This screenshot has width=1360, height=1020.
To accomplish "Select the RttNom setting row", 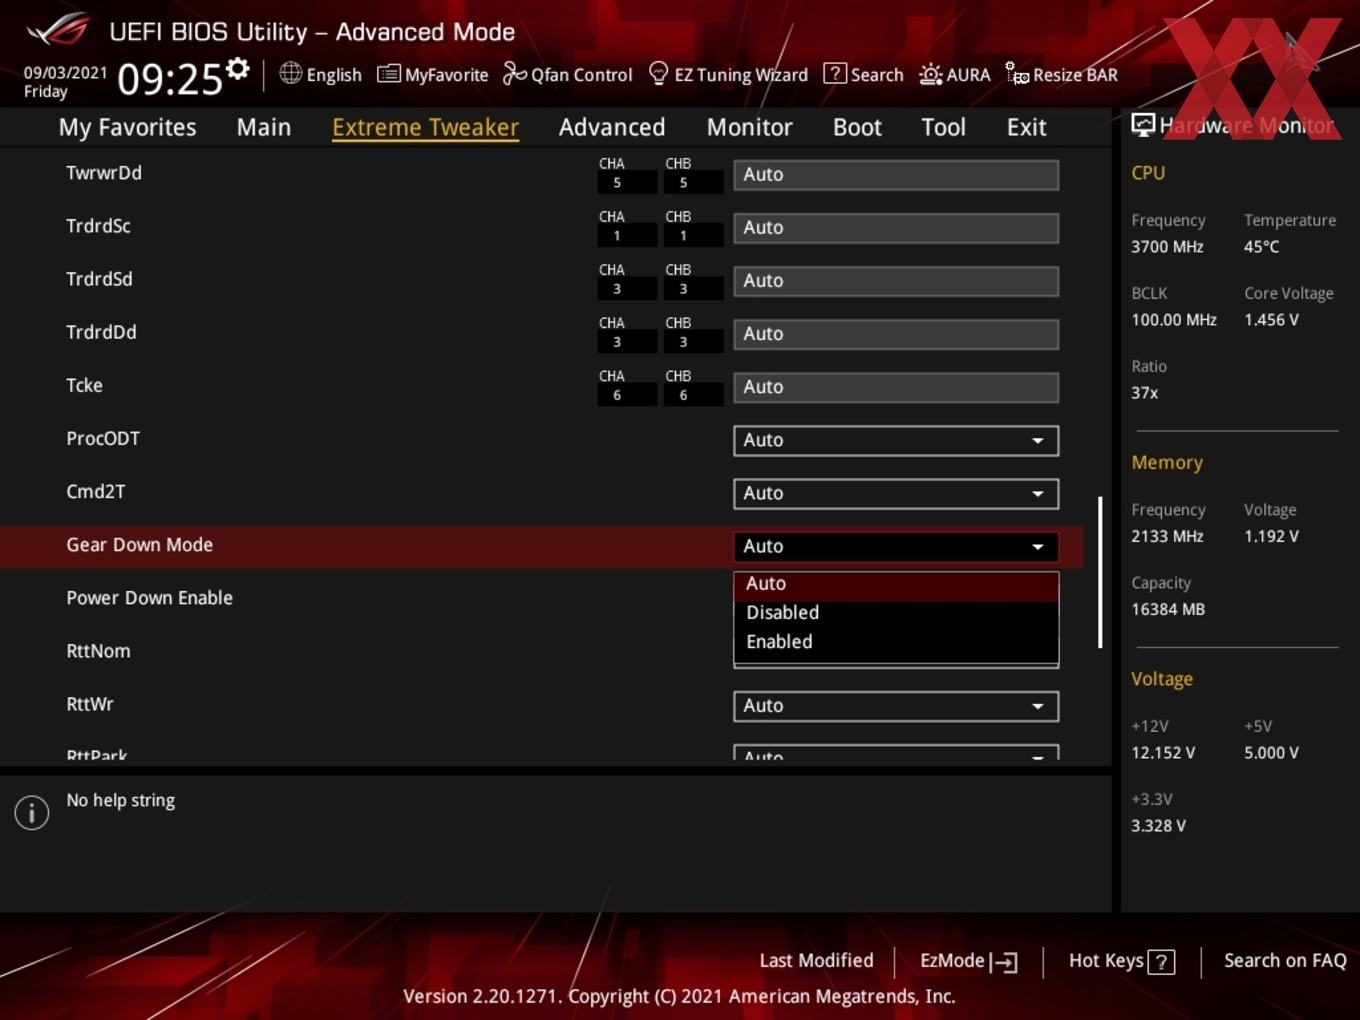I will [540, 651].
